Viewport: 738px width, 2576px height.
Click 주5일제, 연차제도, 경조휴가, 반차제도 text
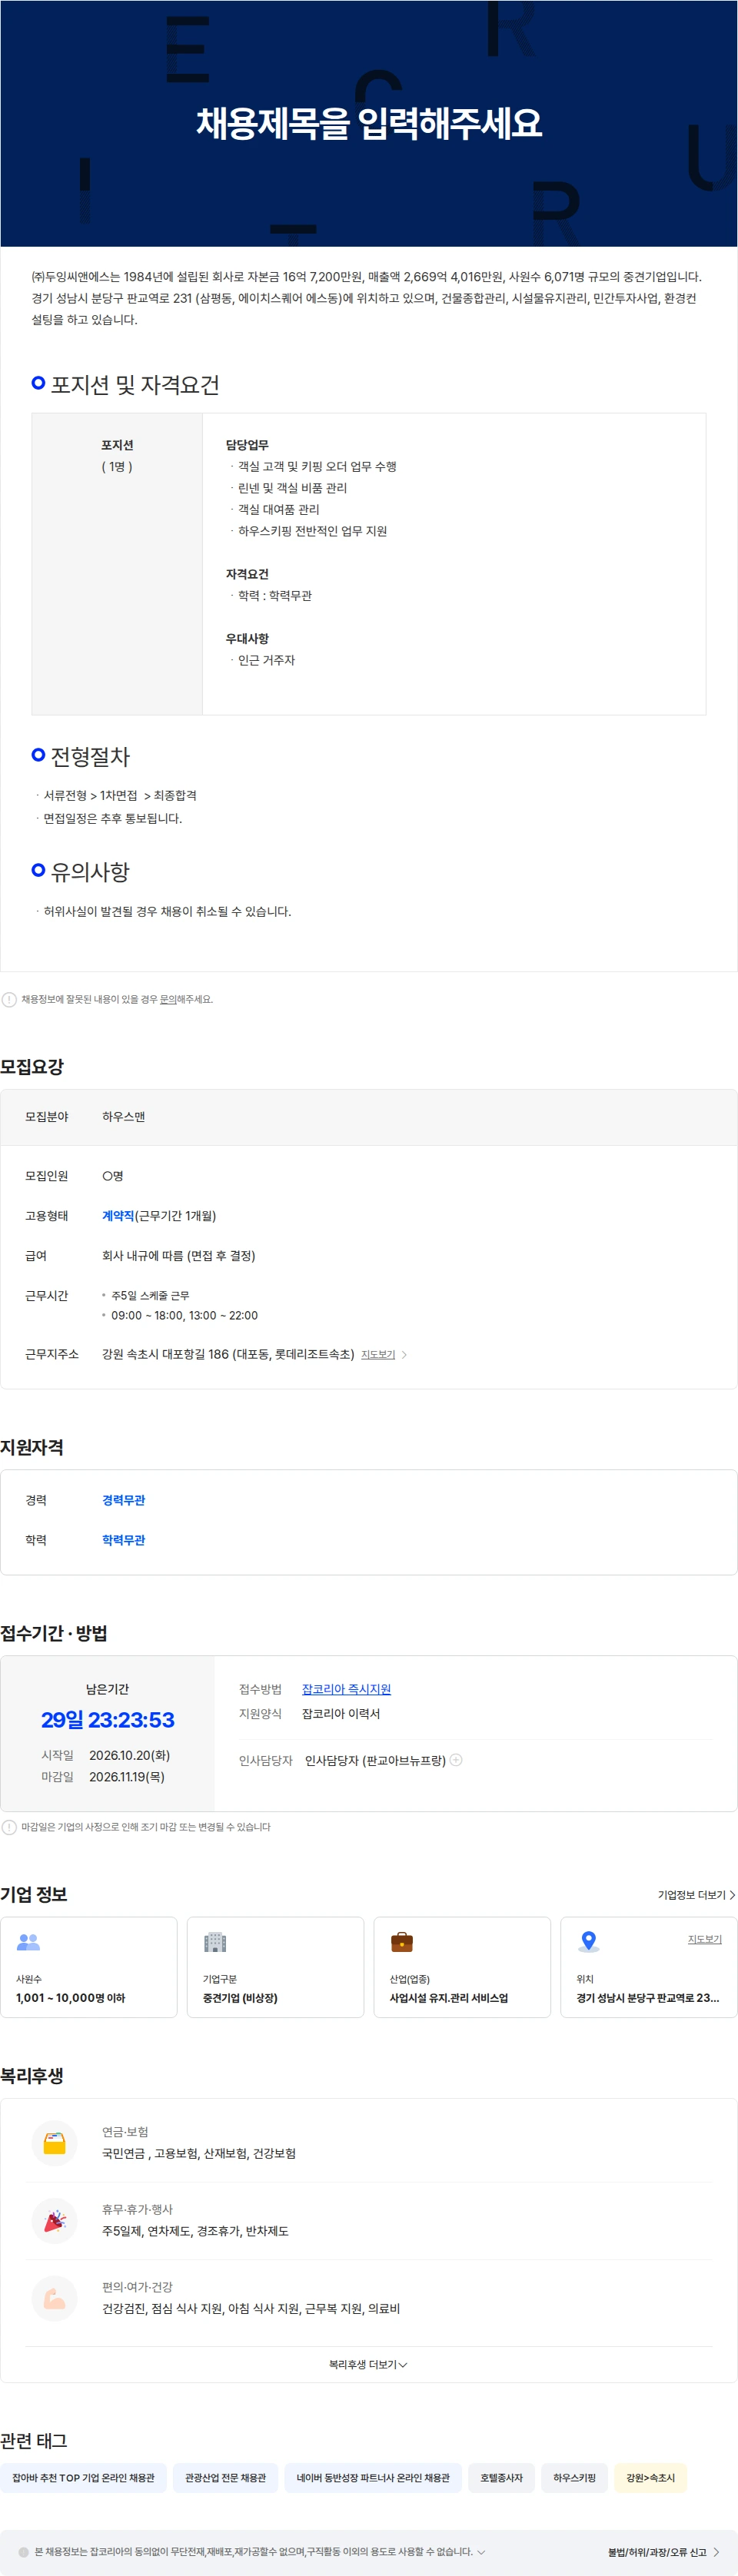pos(195,2231)
